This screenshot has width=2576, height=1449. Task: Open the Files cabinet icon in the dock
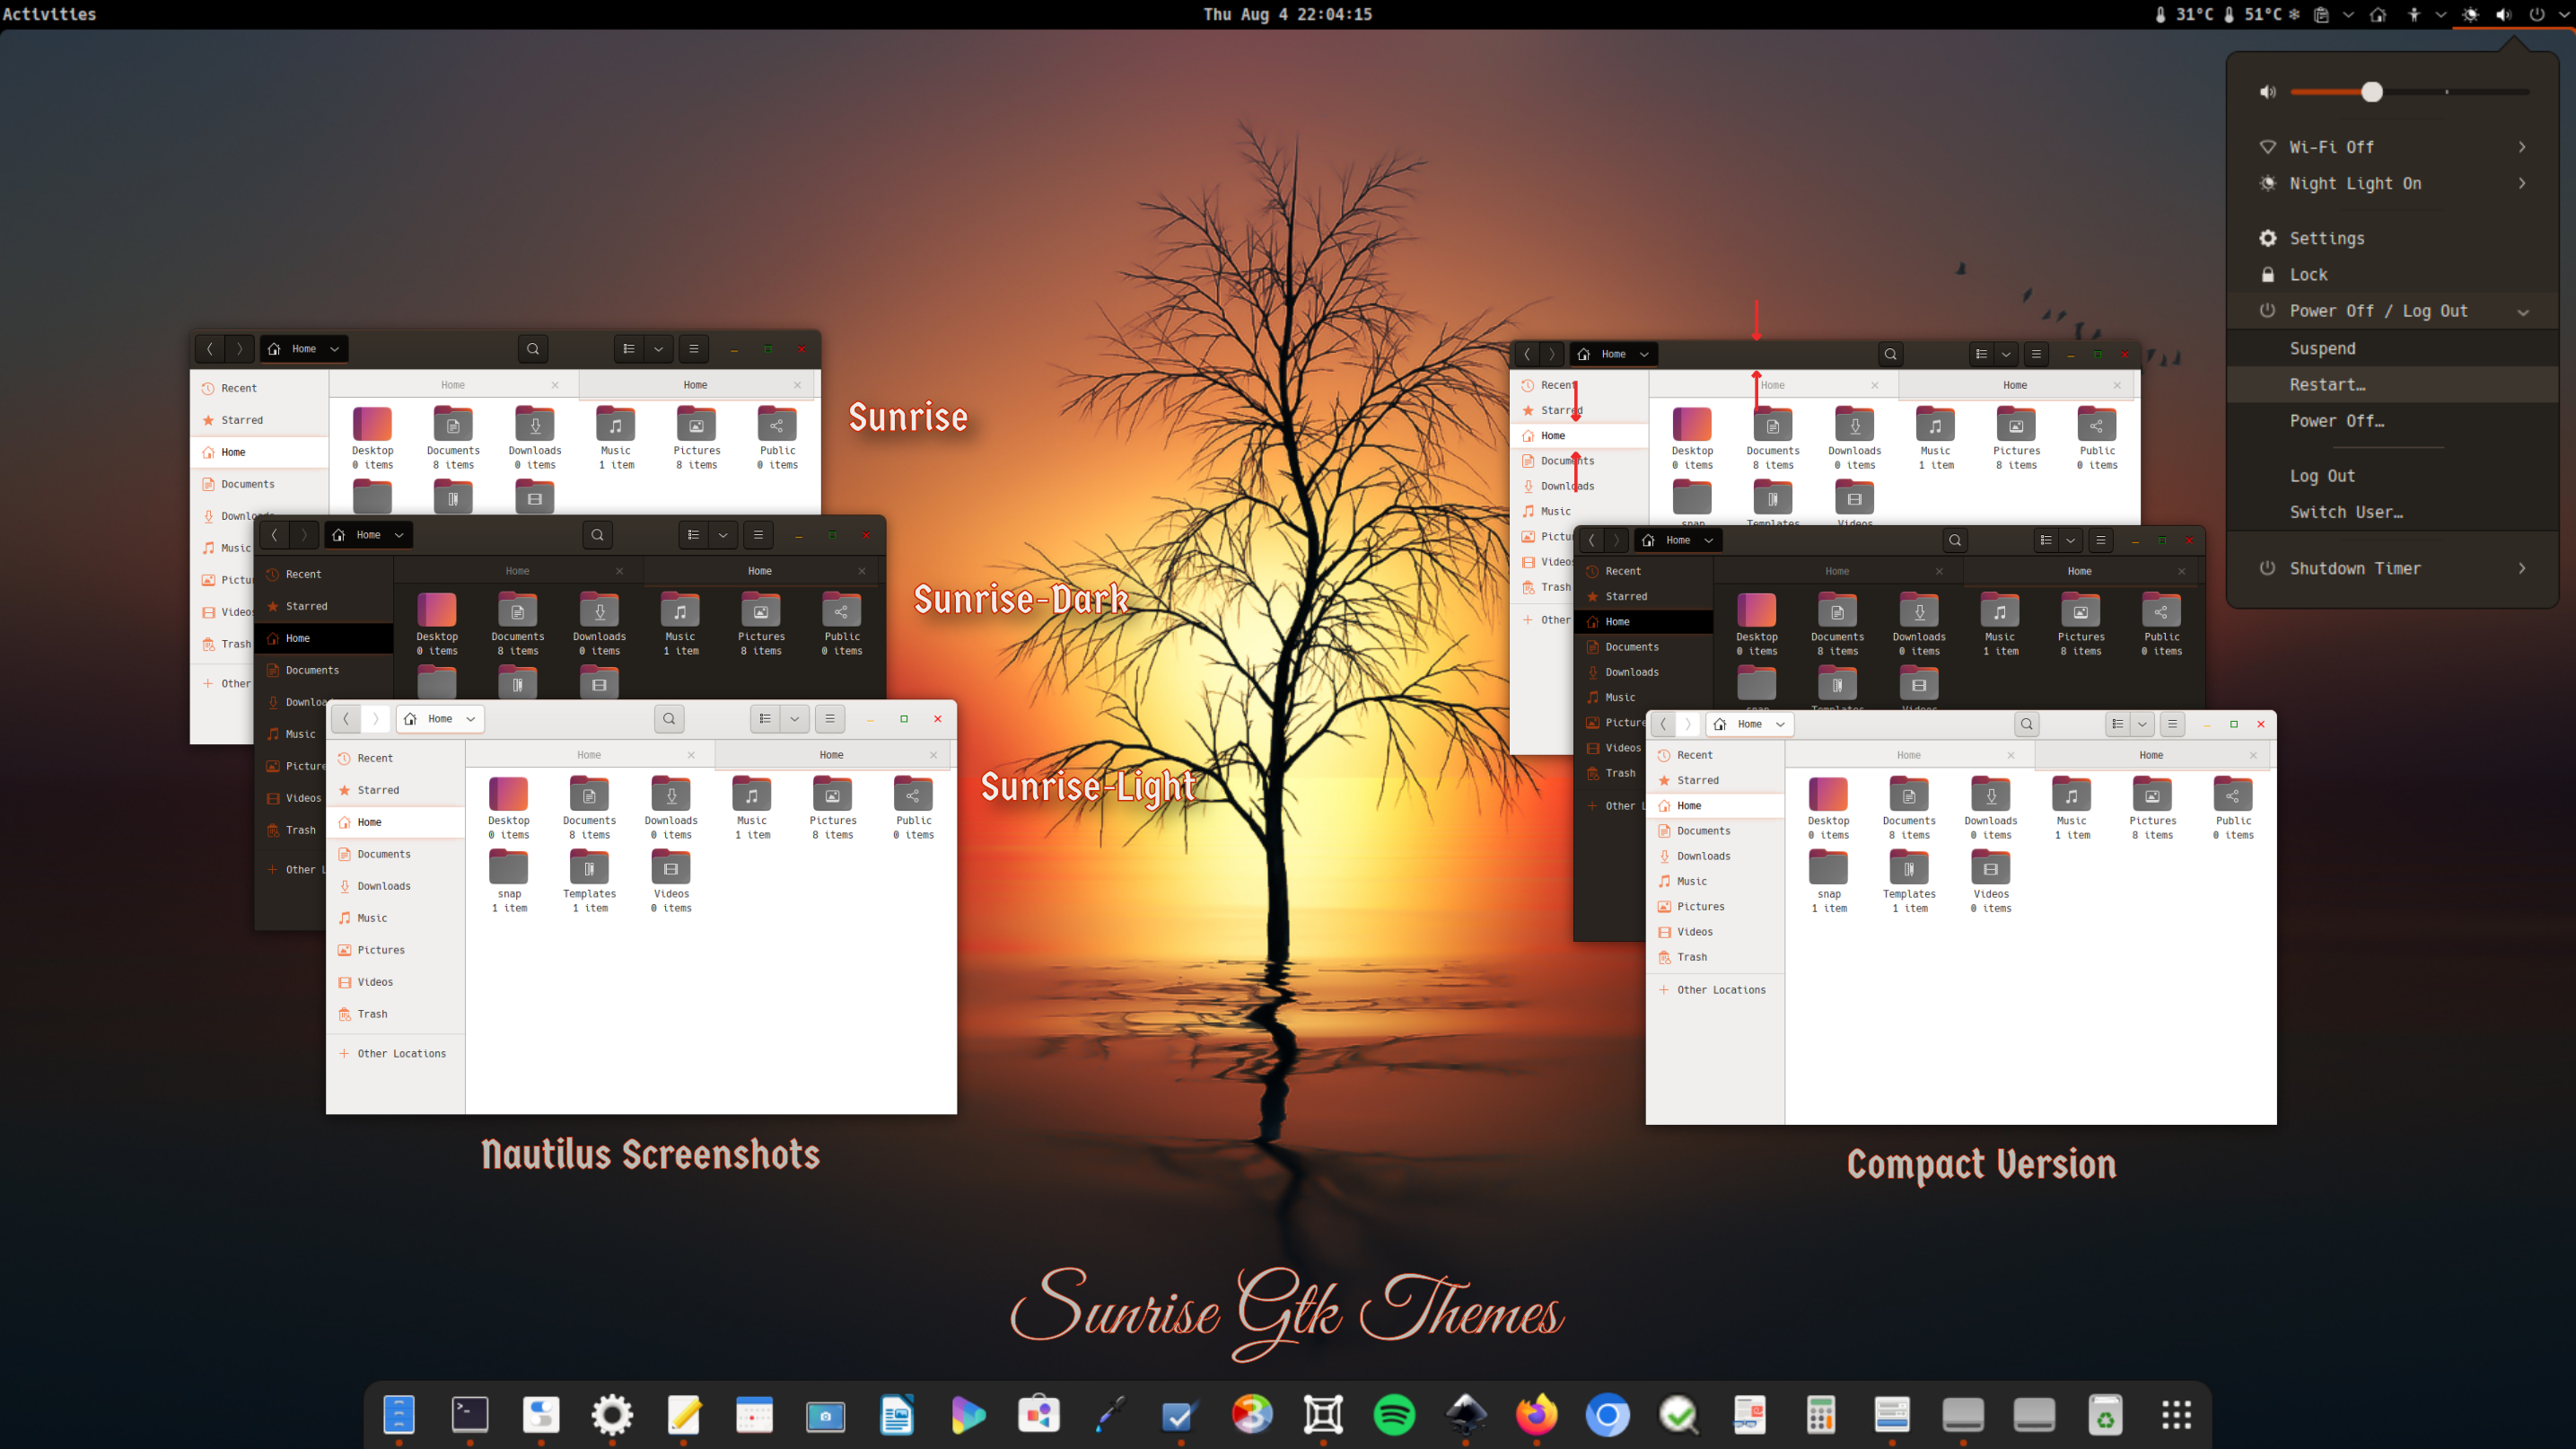[398, 1414]
